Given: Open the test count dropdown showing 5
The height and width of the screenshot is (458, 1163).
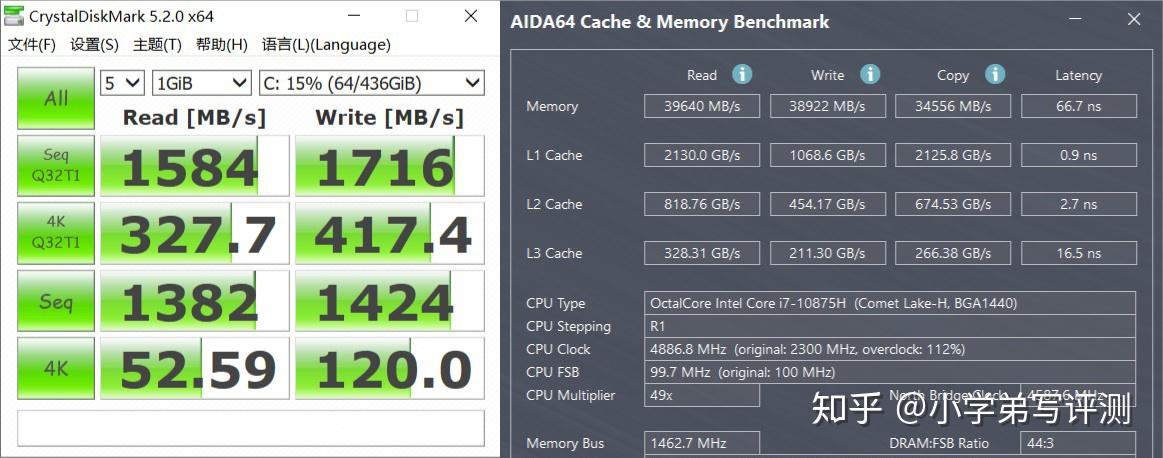Looking at the screenshot, I should (x=123, y=83).
